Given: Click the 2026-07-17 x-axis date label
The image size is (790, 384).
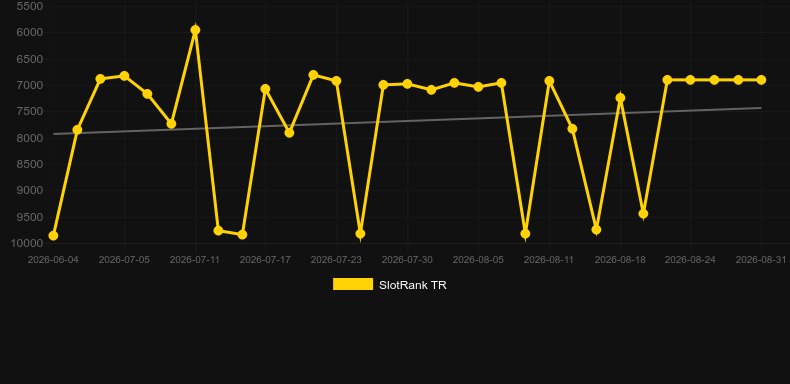Looking at the screenshot, I should [x=266, y=260].
